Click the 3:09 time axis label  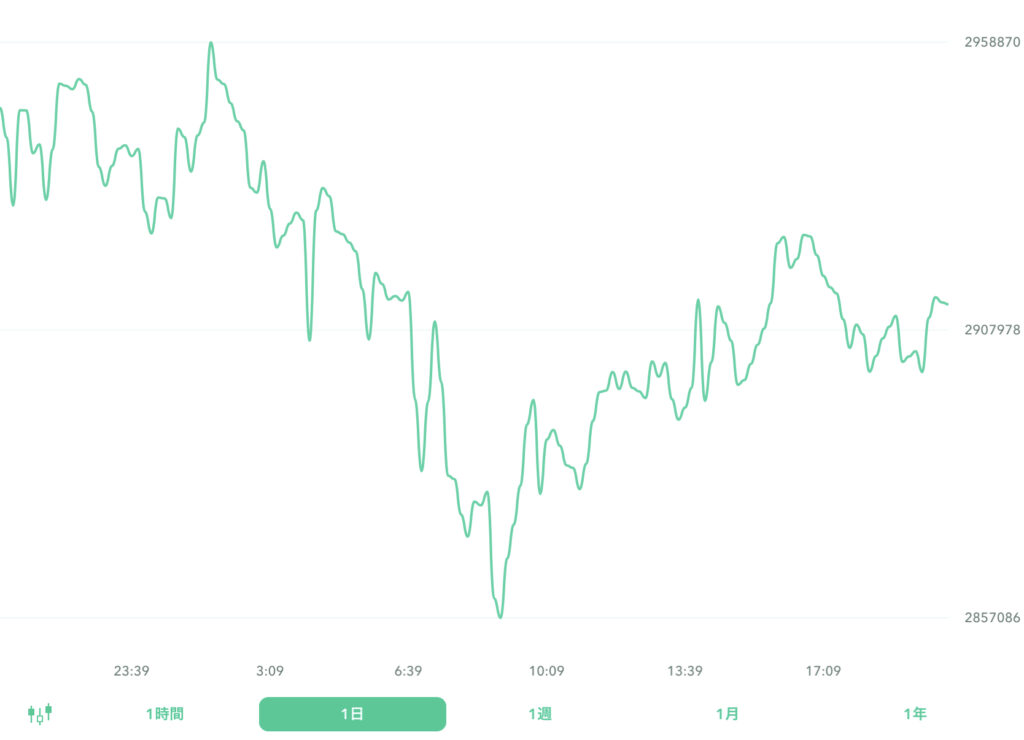point(271,671)
